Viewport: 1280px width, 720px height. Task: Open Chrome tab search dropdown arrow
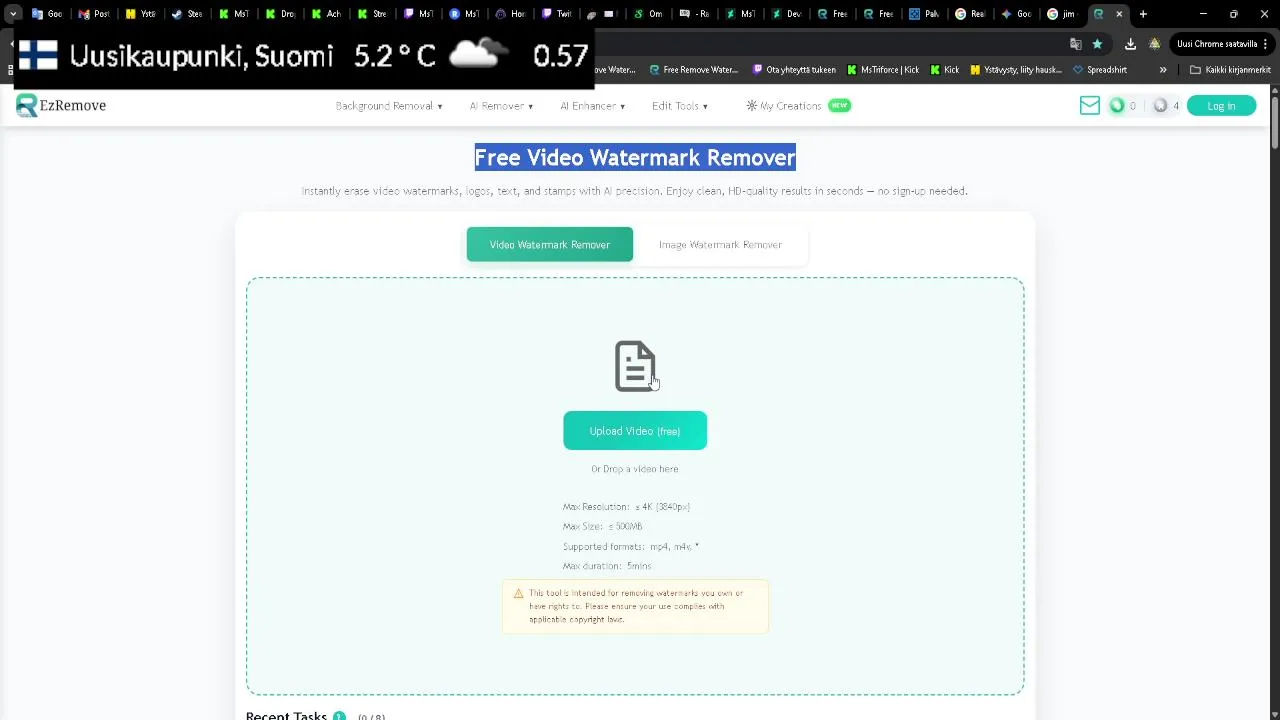click(x=13, y=14)
